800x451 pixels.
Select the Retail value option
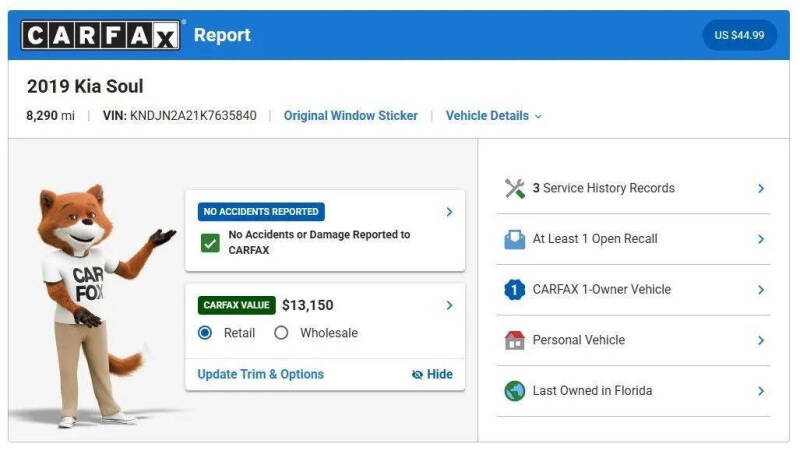(x=205, y=333)
